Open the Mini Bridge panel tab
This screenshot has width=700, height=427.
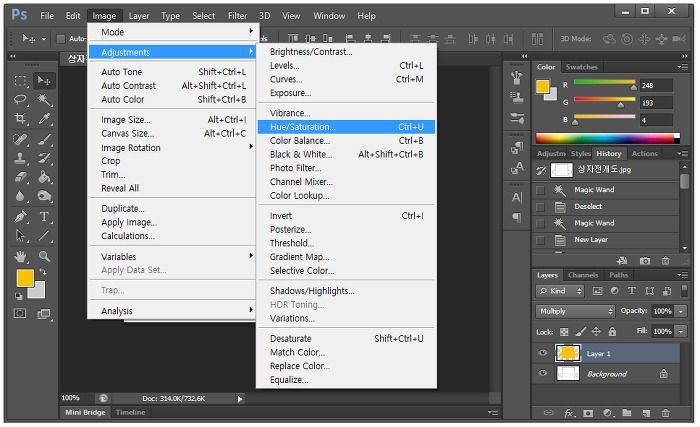pos(85,413)
